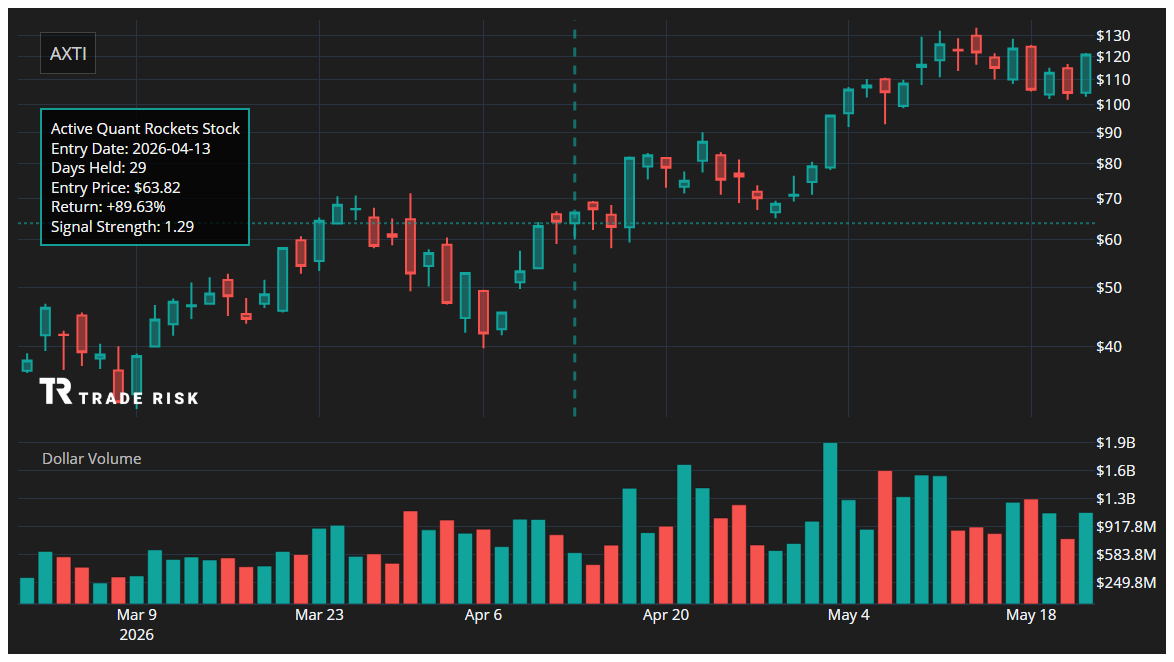Select the 'Entry Price: $63.82' text
The height and width of the screenshot is (662, 1174).
tap(115, 187)
